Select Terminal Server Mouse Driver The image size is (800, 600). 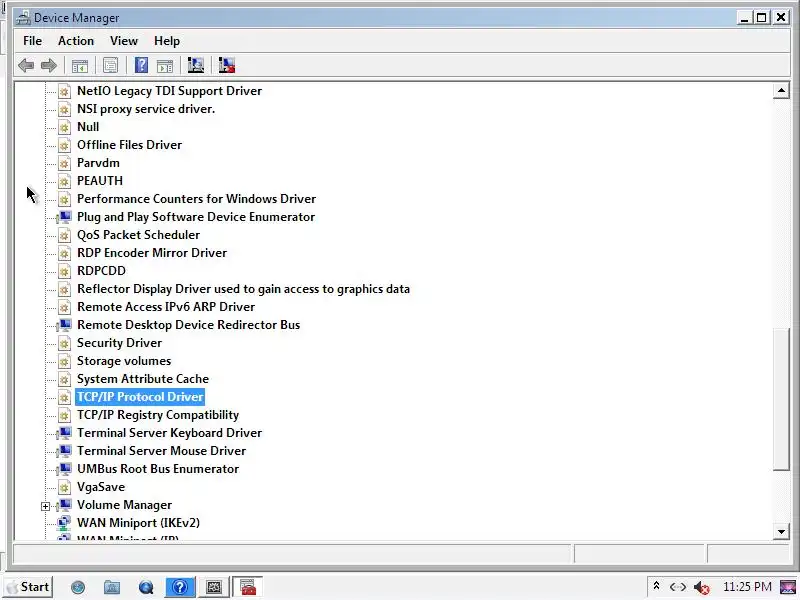pyautogui.click(x=161, y=451)
